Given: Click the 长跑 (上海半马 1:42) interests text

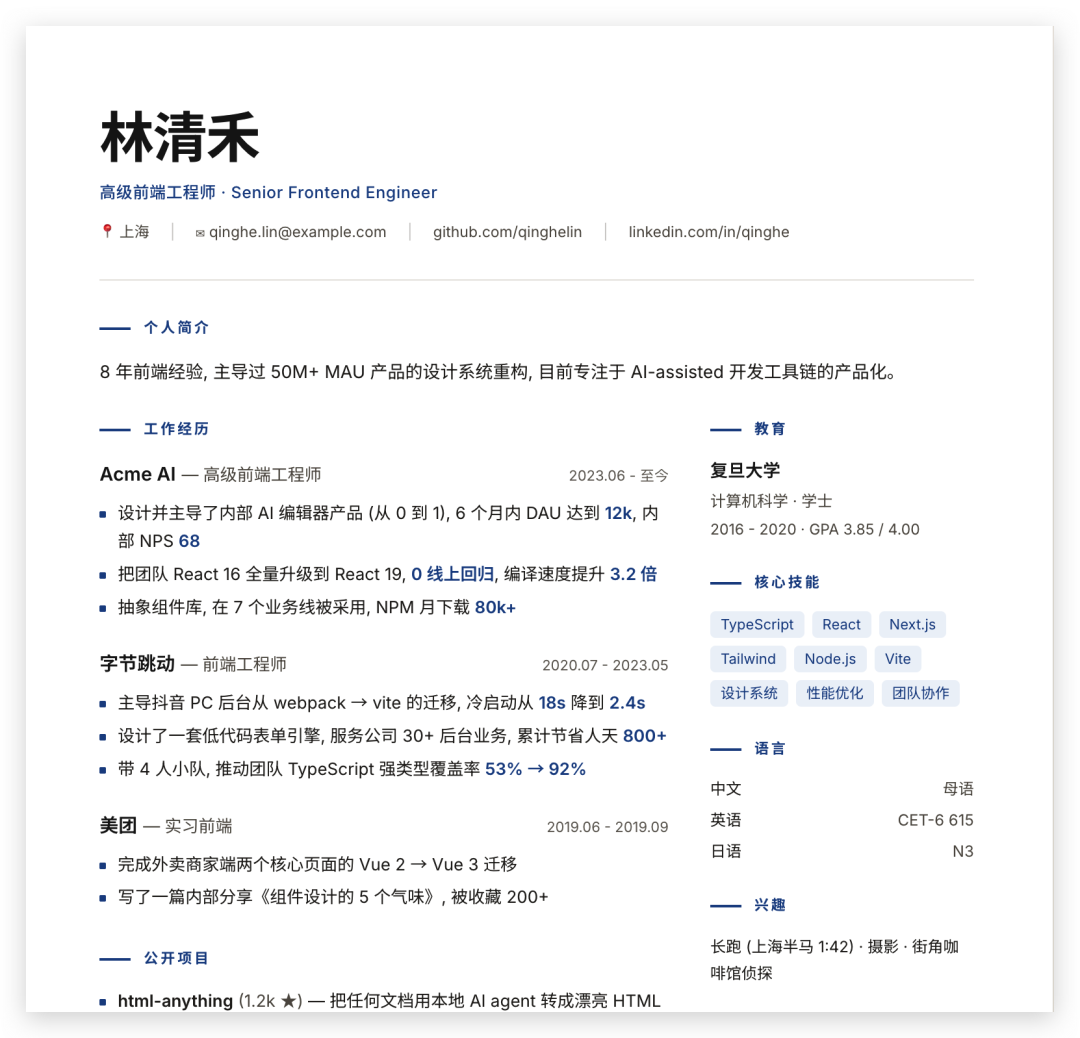Looking at the screenshot, I should [782, 946].
